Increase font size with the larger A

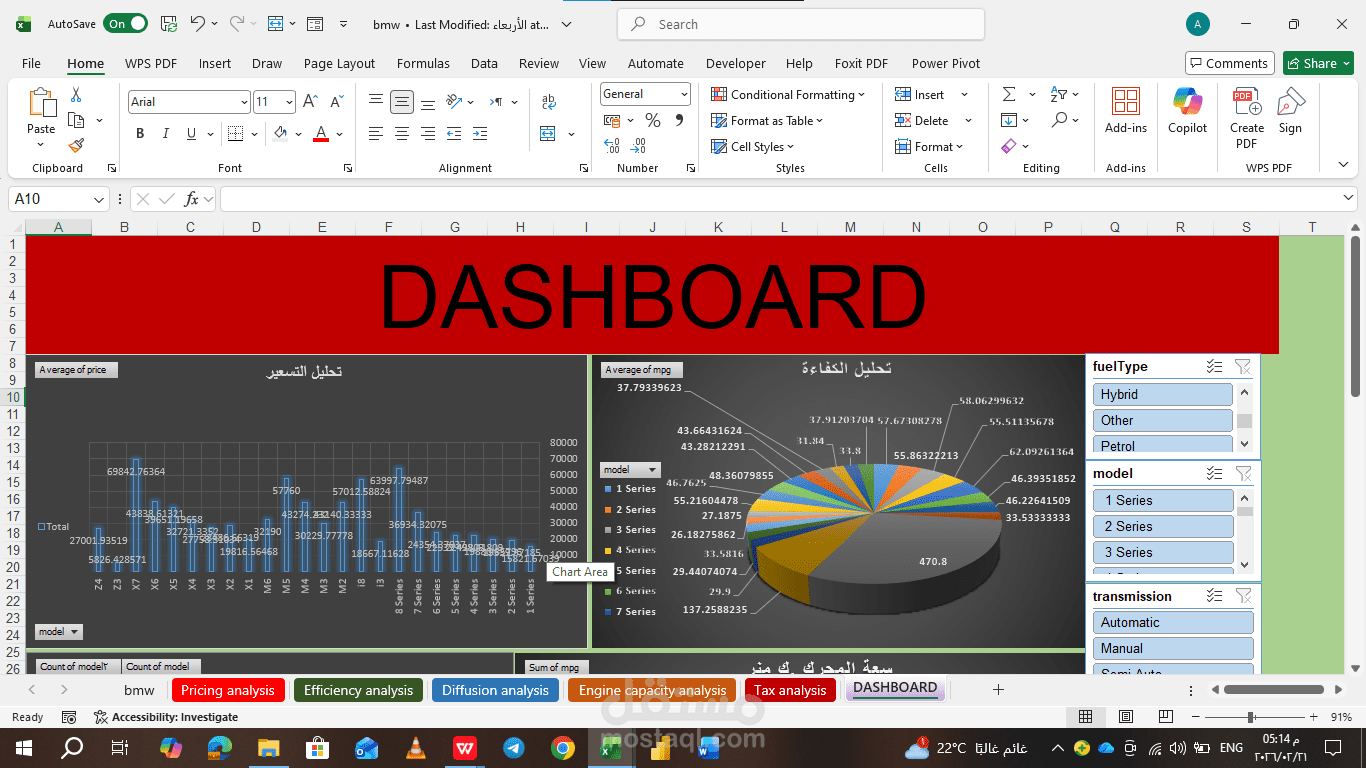pos(310,101)
